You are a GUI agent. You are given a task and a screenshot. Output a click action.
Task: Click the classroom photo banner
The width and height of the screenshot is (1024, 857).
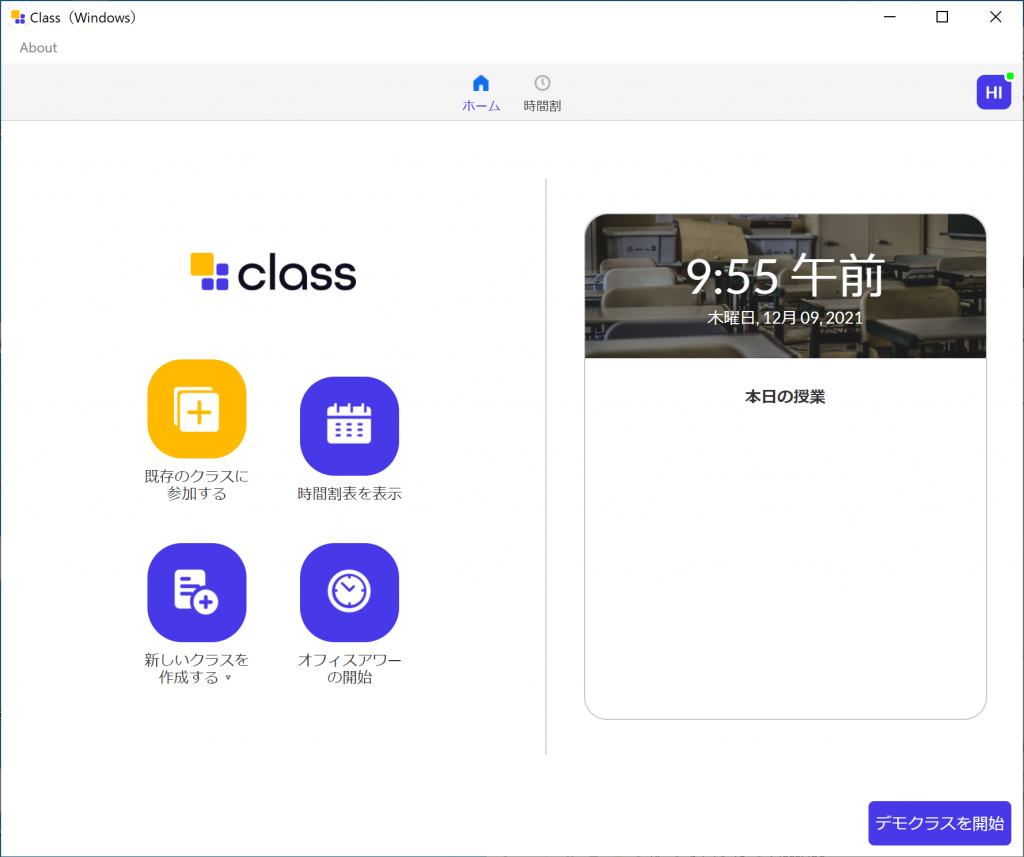coord(785,285)
